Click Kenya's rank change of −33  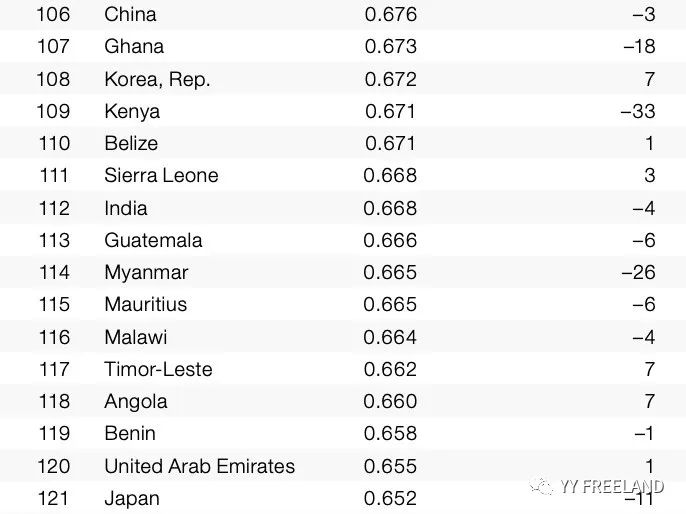(638, 111)
